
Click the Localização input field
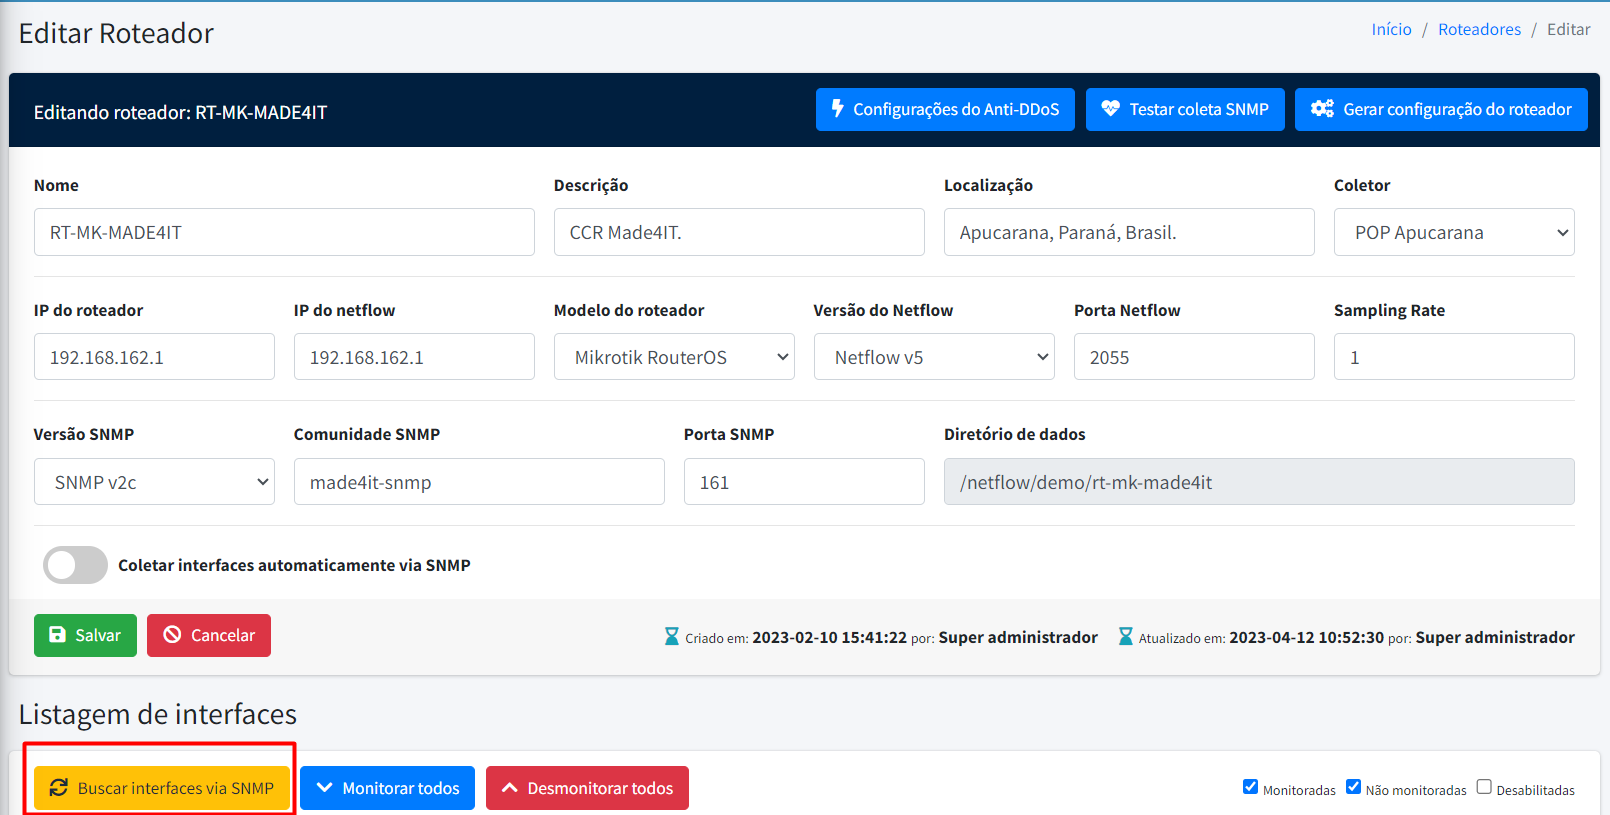pos(1129,232)
